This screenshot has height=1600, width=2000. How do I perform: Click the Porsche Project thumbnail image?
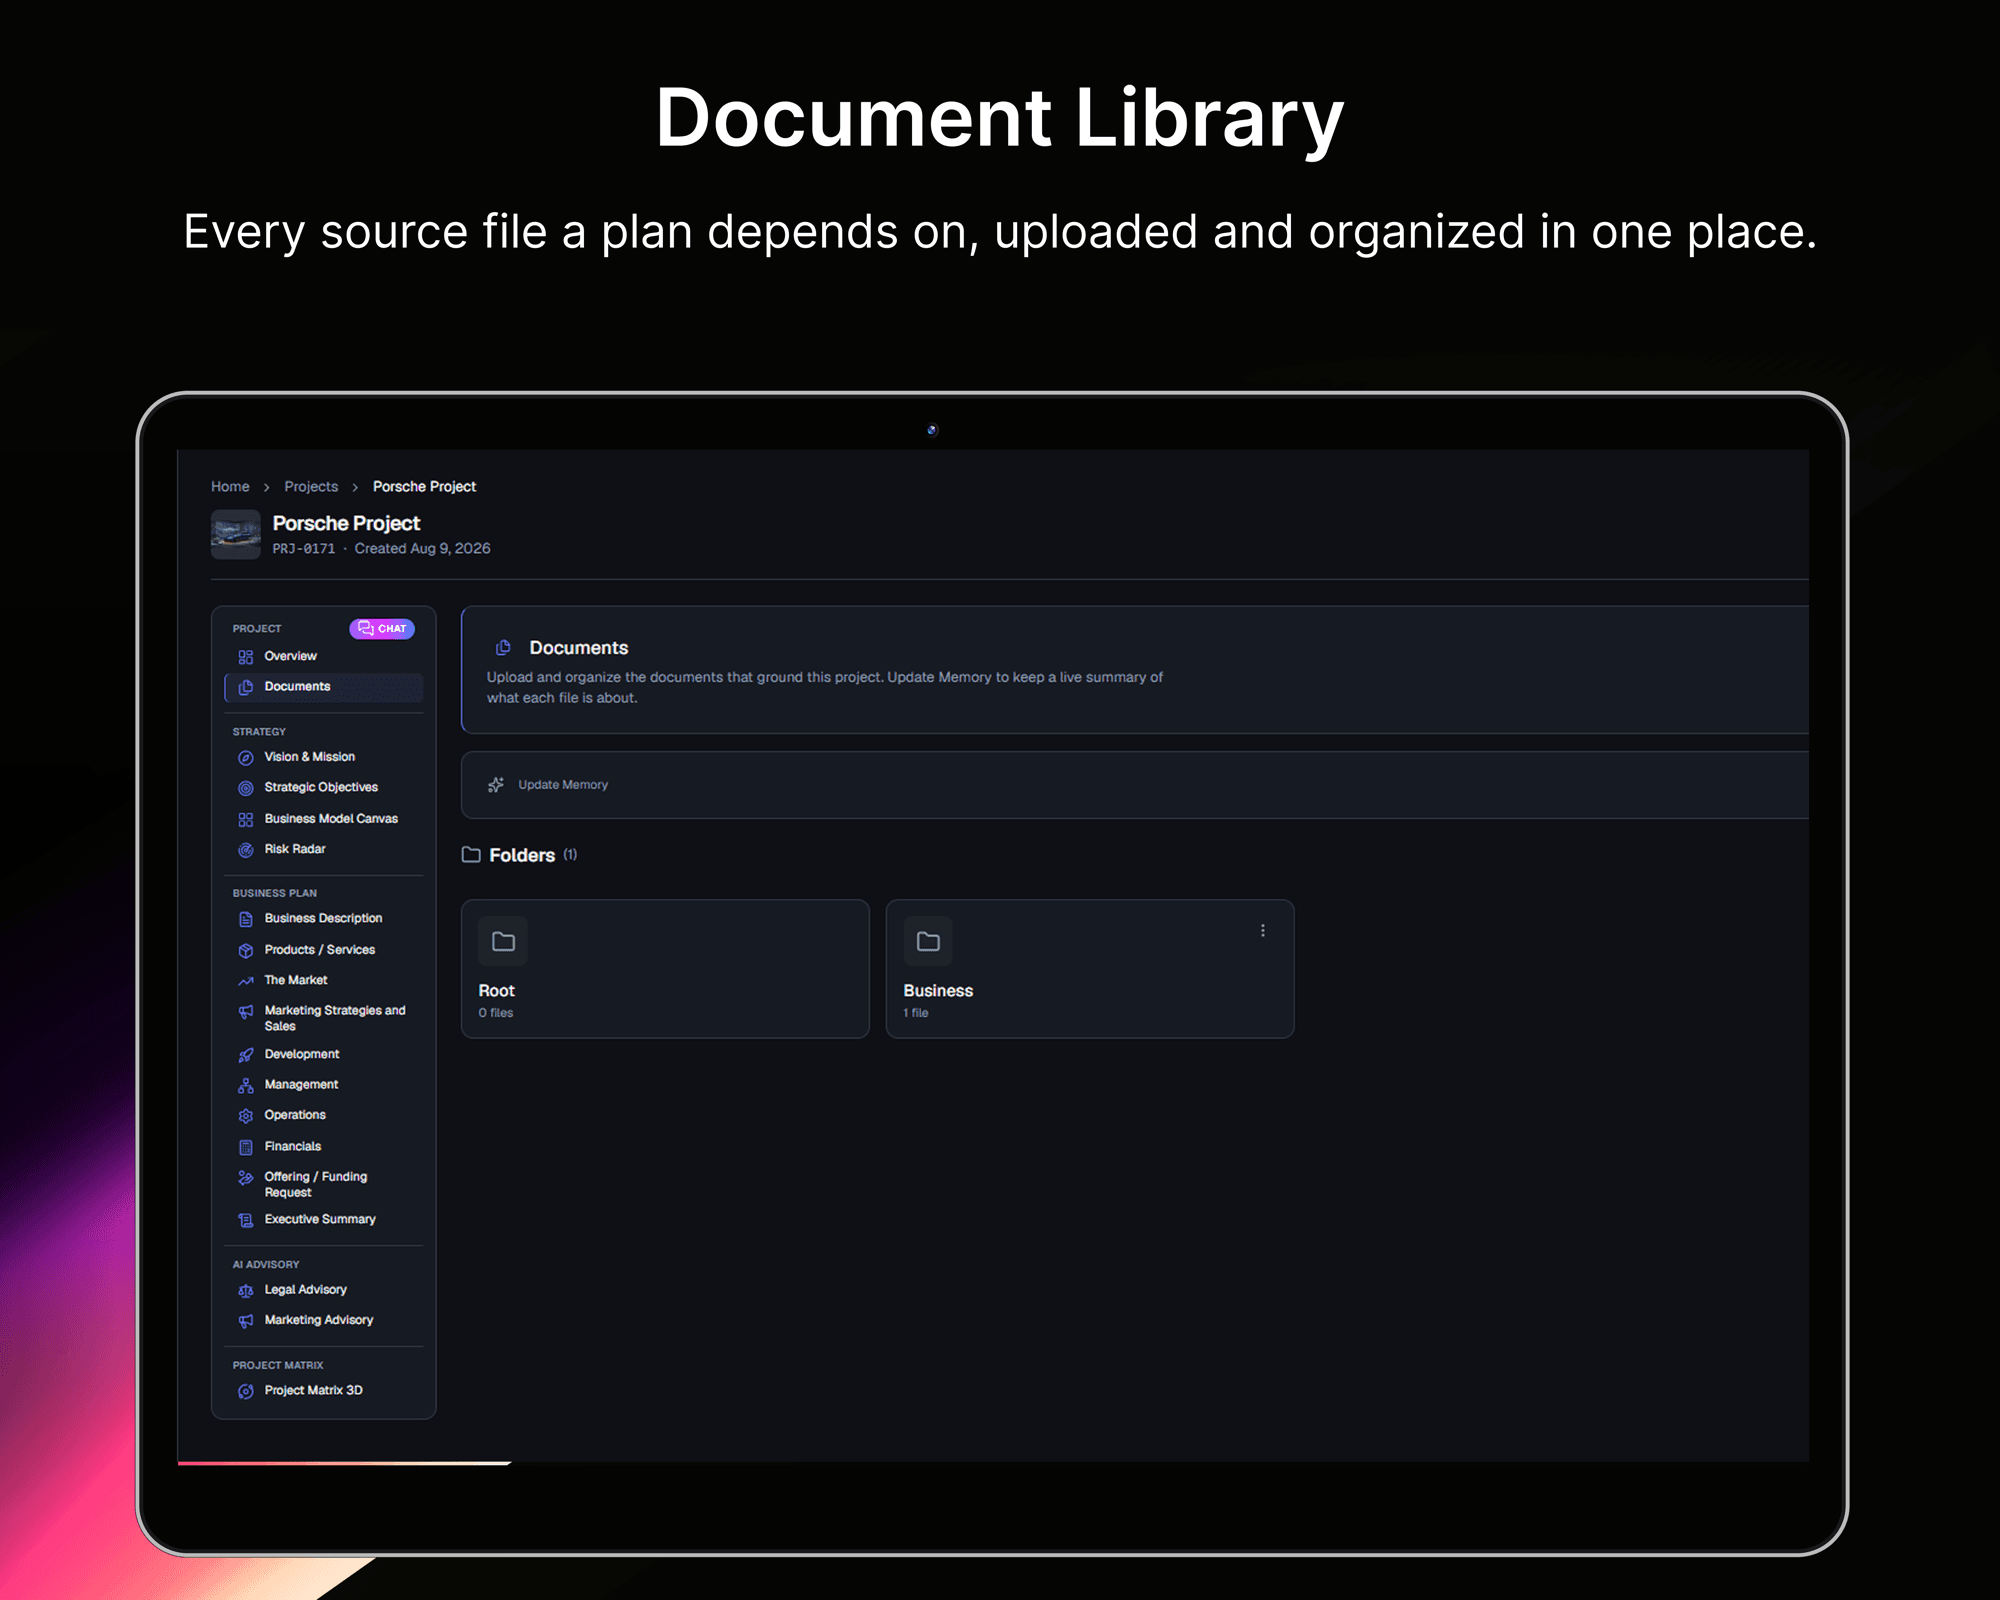pyautogui.click(x=236, y=535)
